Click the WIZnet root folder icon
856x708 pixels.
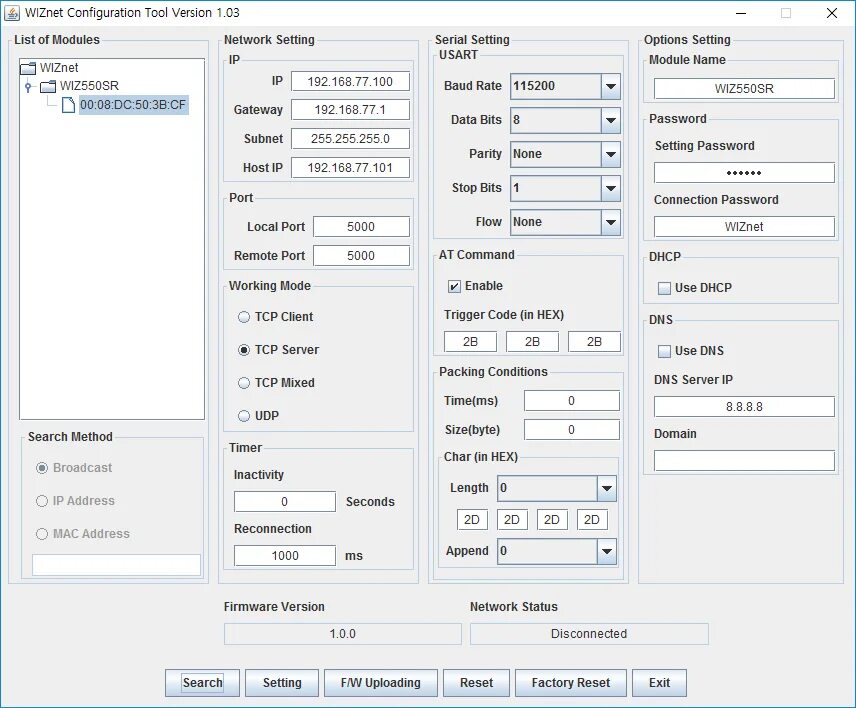(x=28, y=68)
